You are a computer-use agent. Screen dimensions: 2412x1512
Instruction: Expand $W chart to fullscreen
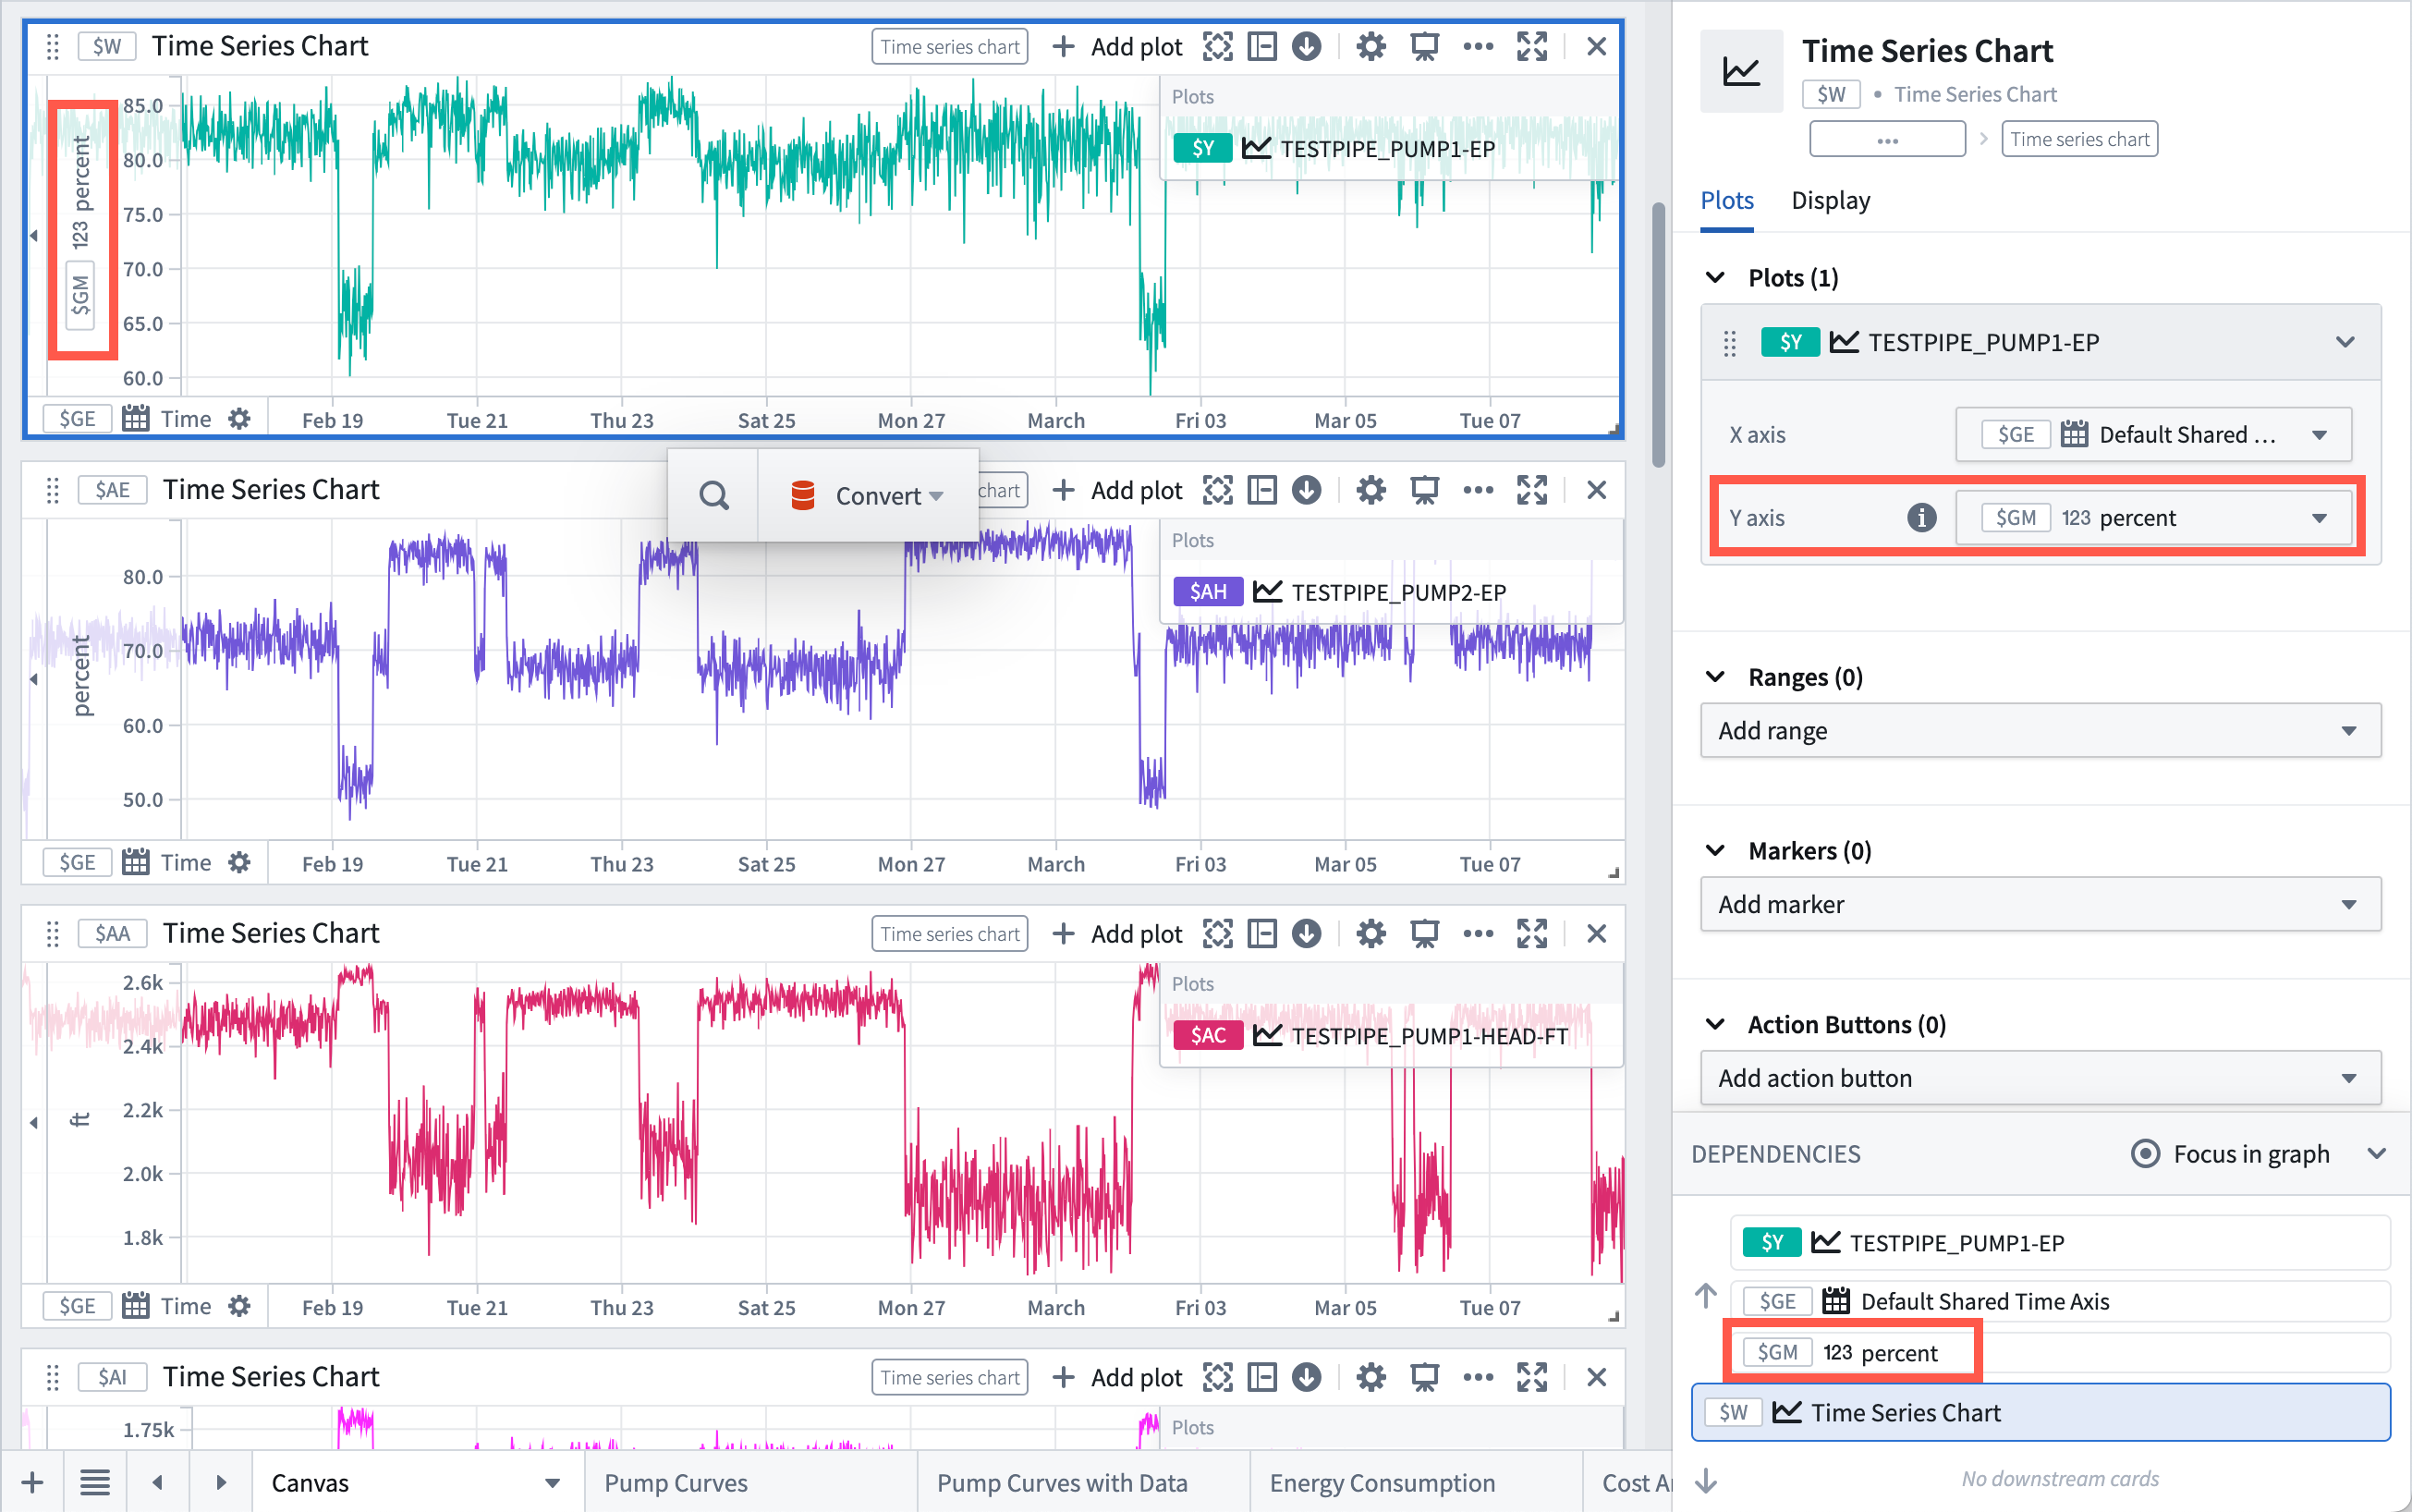pos(1532,47)
